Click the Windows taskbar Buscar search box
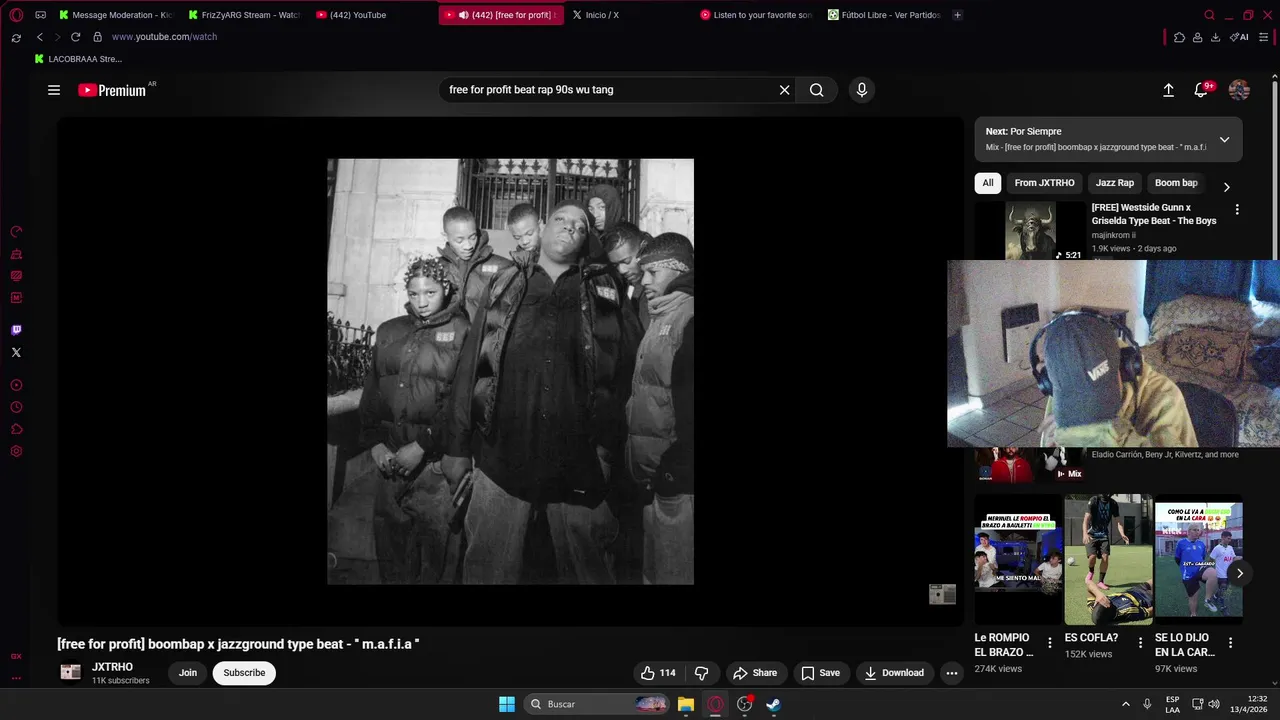Viewport: 1280px width, 720px height. 597,704
